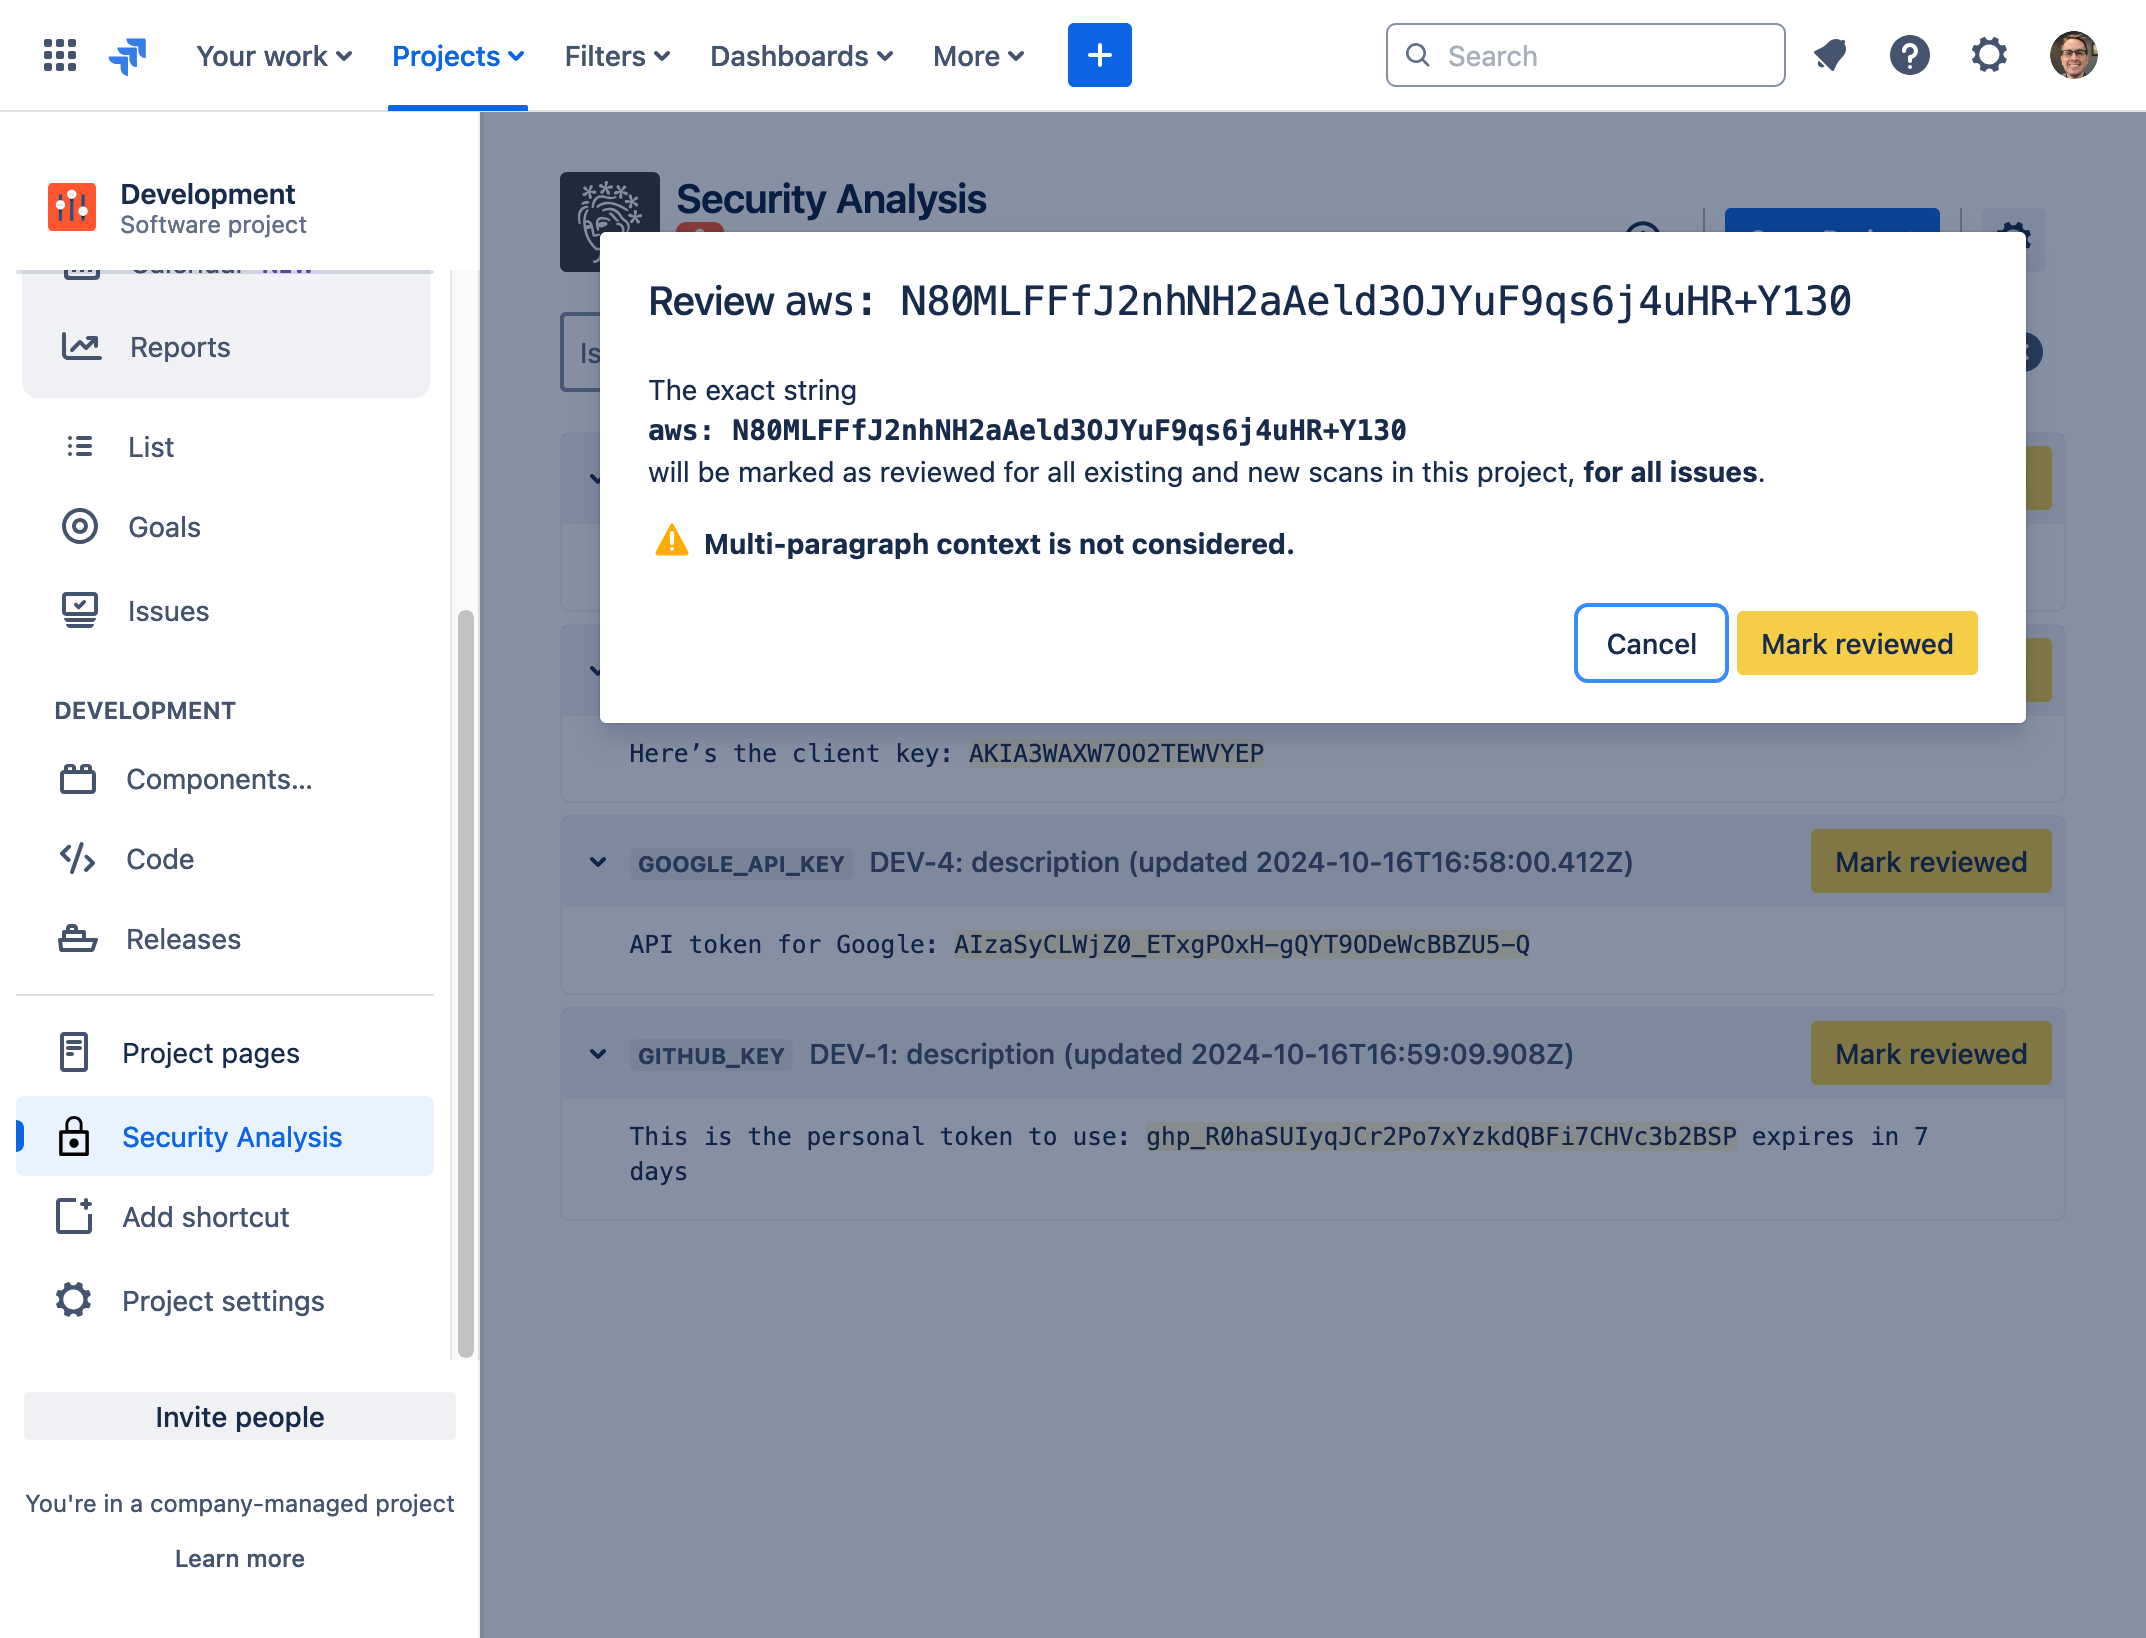Open Add shortcut in sidebar
Viewport: 2146px width, 1638px height.
pyautogui.click(x=226, y=1217)
